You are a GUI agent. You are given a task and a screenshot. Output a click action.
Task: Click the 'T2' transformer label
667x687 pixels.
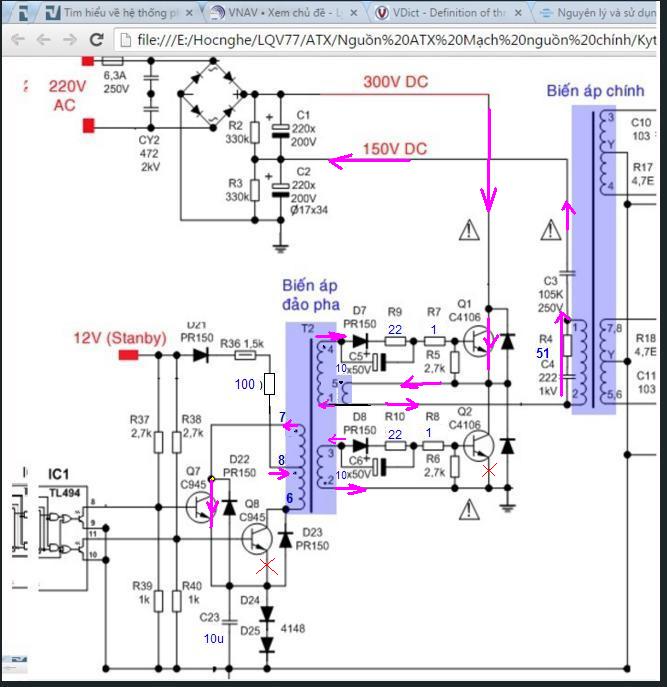tap(308, 329)
